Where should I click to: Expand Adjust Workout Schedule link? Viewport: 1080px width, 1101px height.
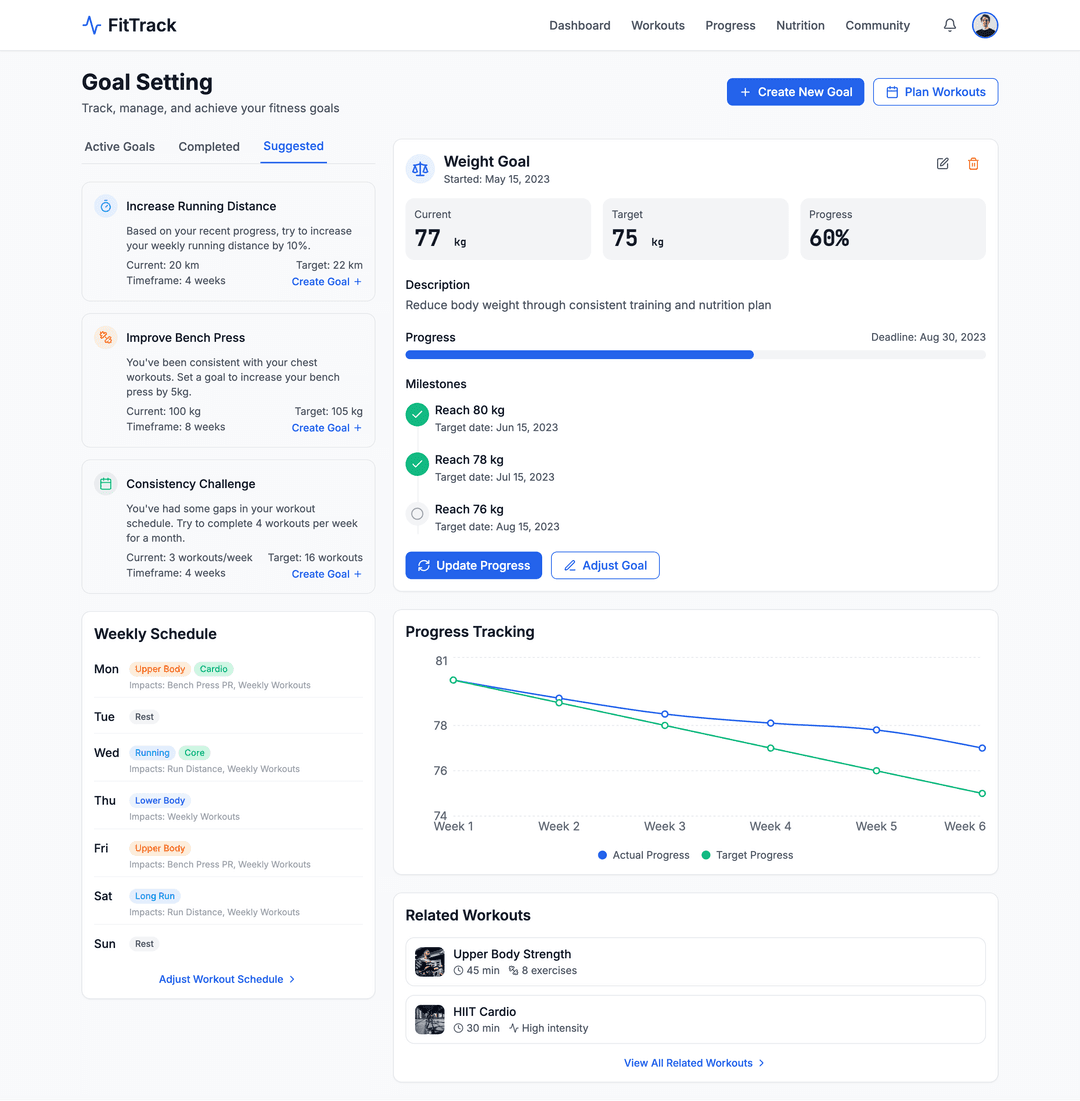coord(227,979)
